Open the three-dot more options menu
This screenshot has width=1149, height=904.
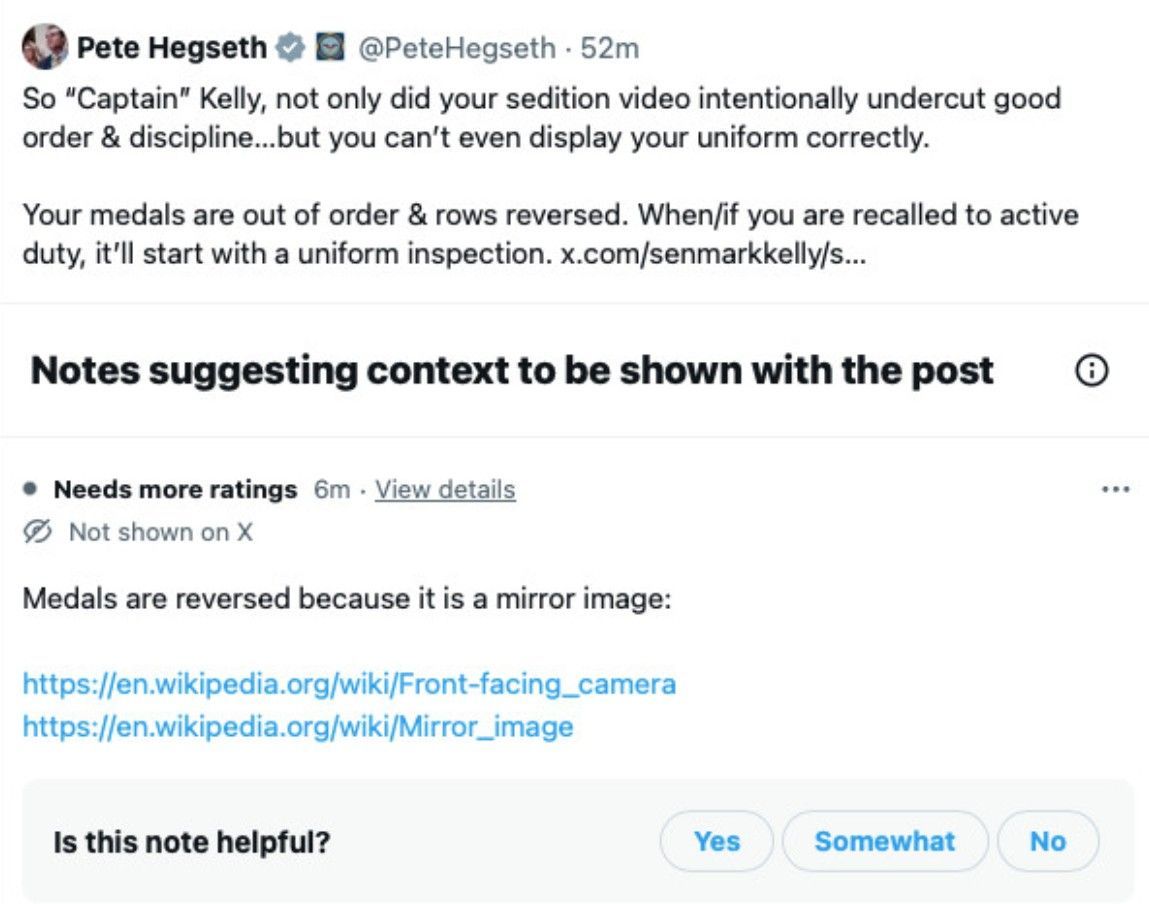(x=1114, y=490)
